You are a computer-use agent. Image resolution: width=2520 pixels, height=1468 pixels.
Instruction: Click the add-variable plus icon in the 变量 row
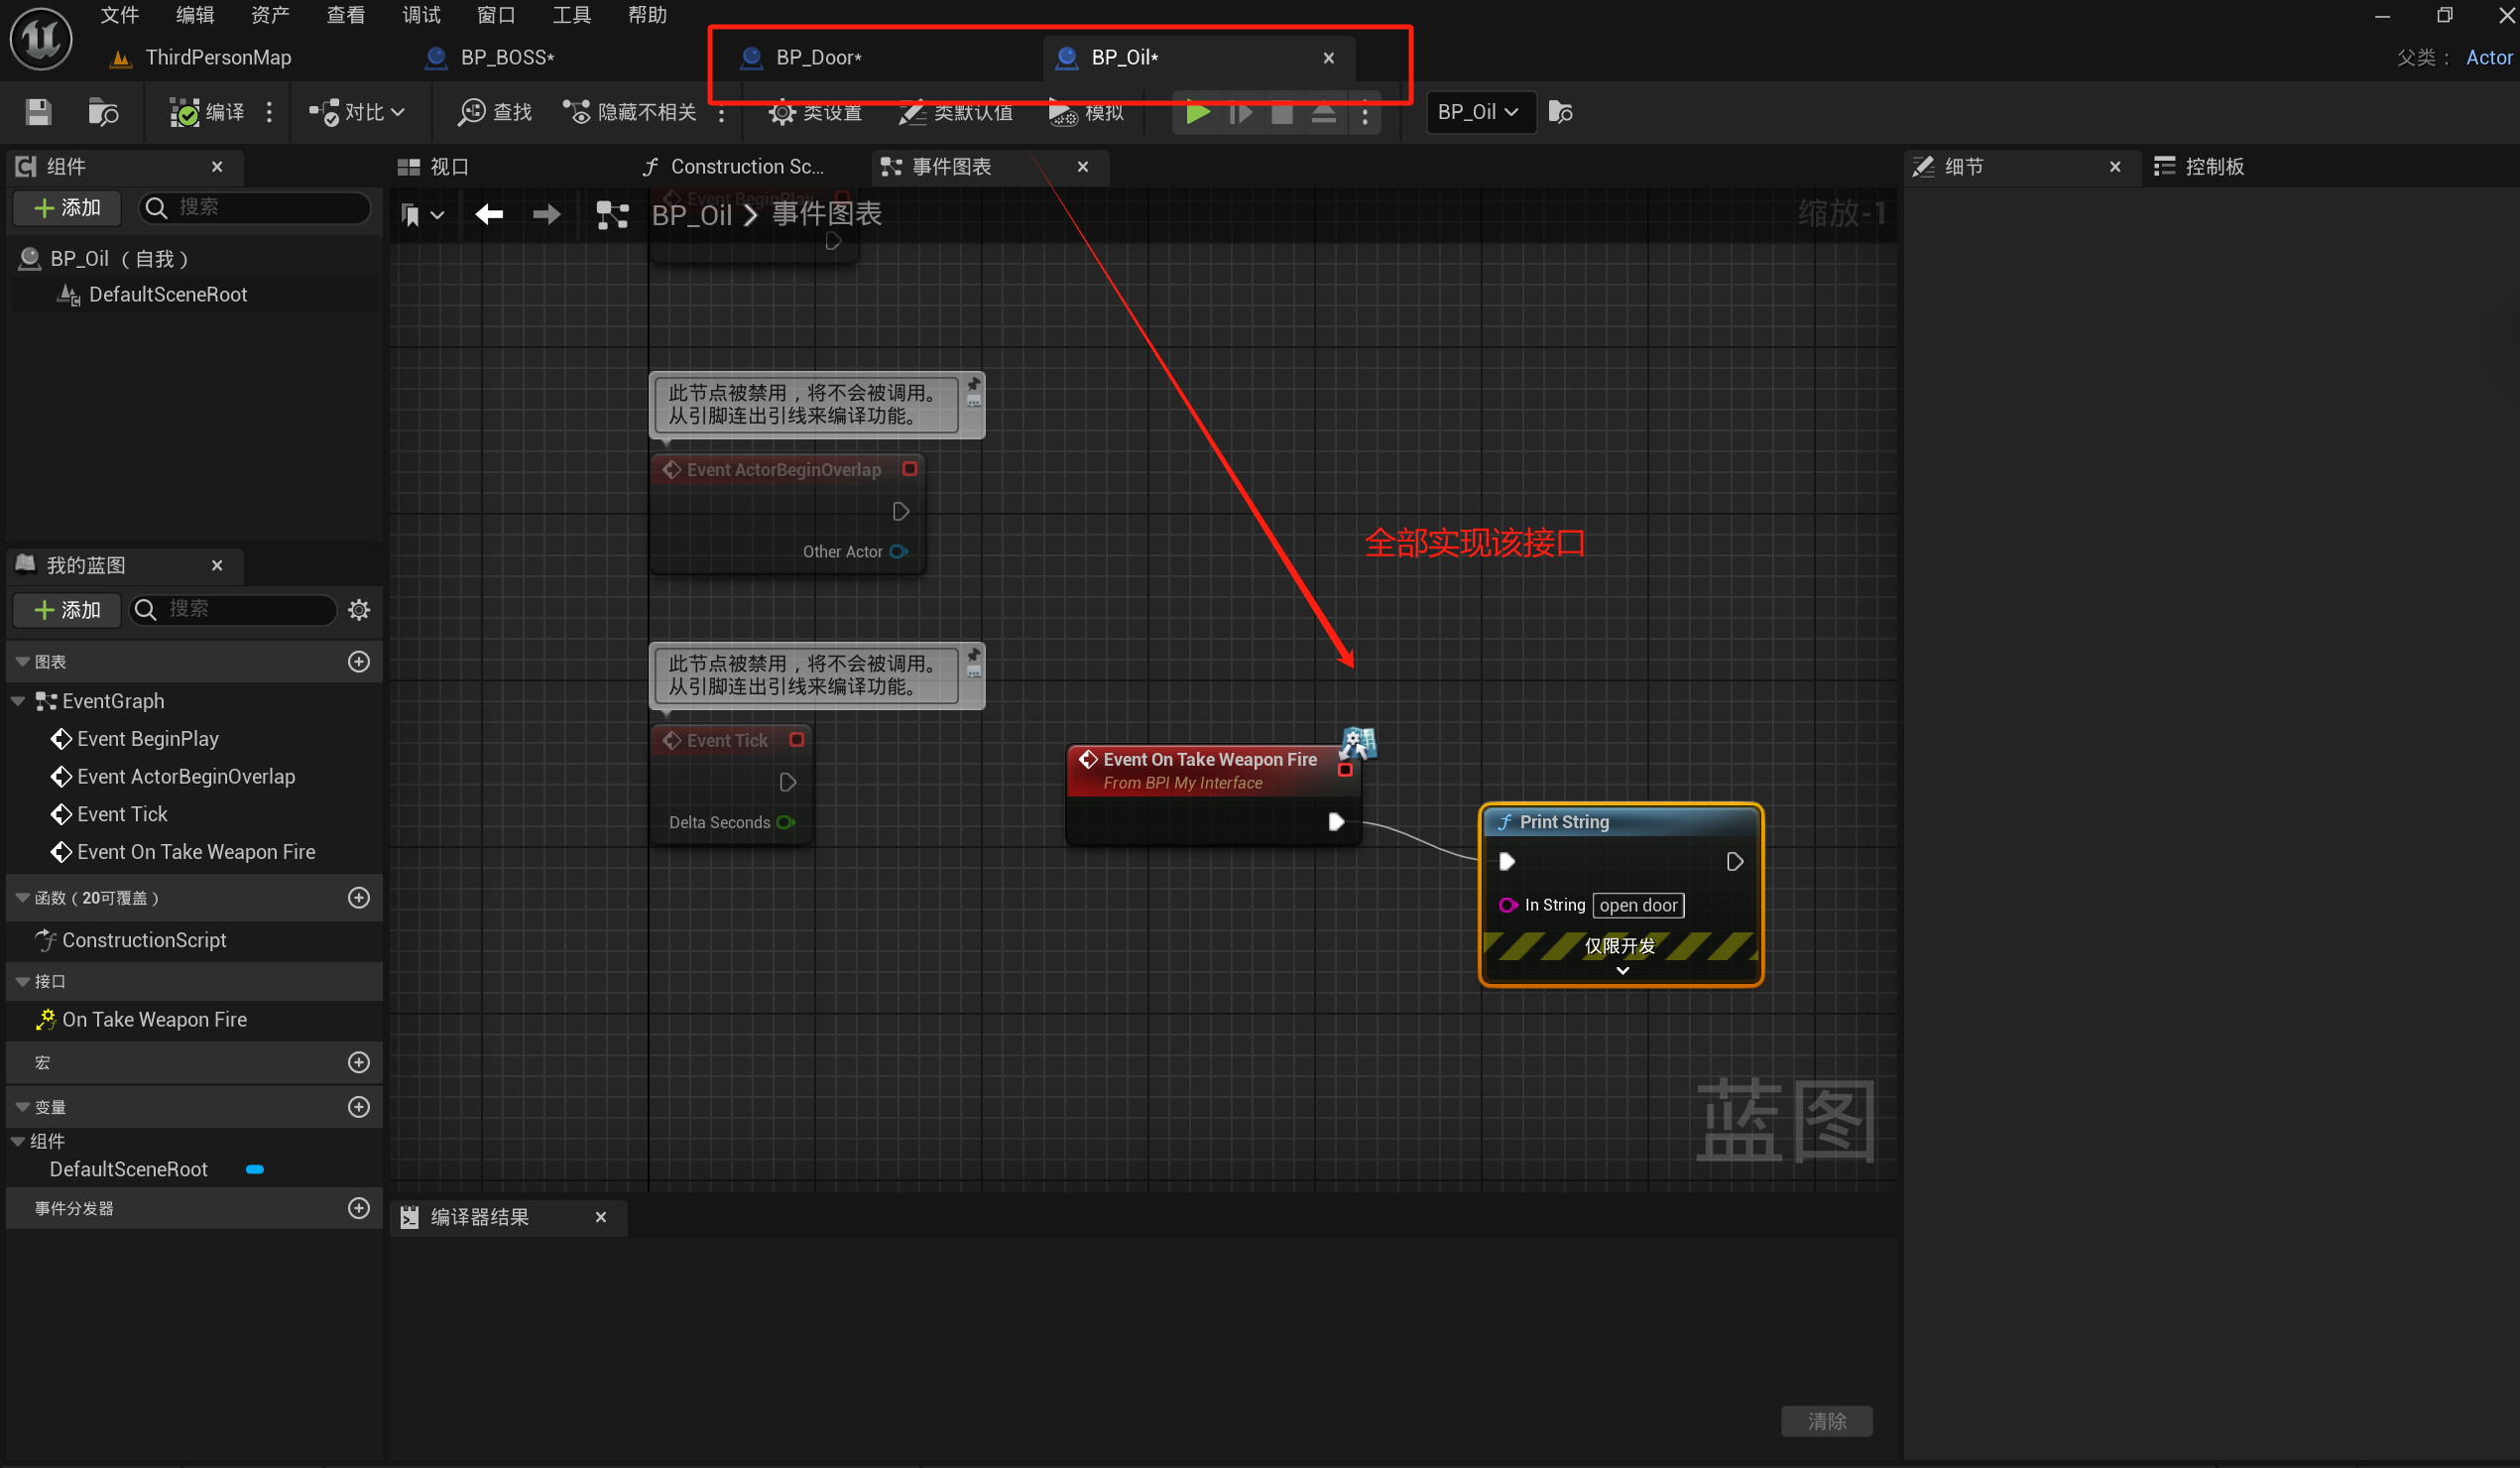(359, 1106)
